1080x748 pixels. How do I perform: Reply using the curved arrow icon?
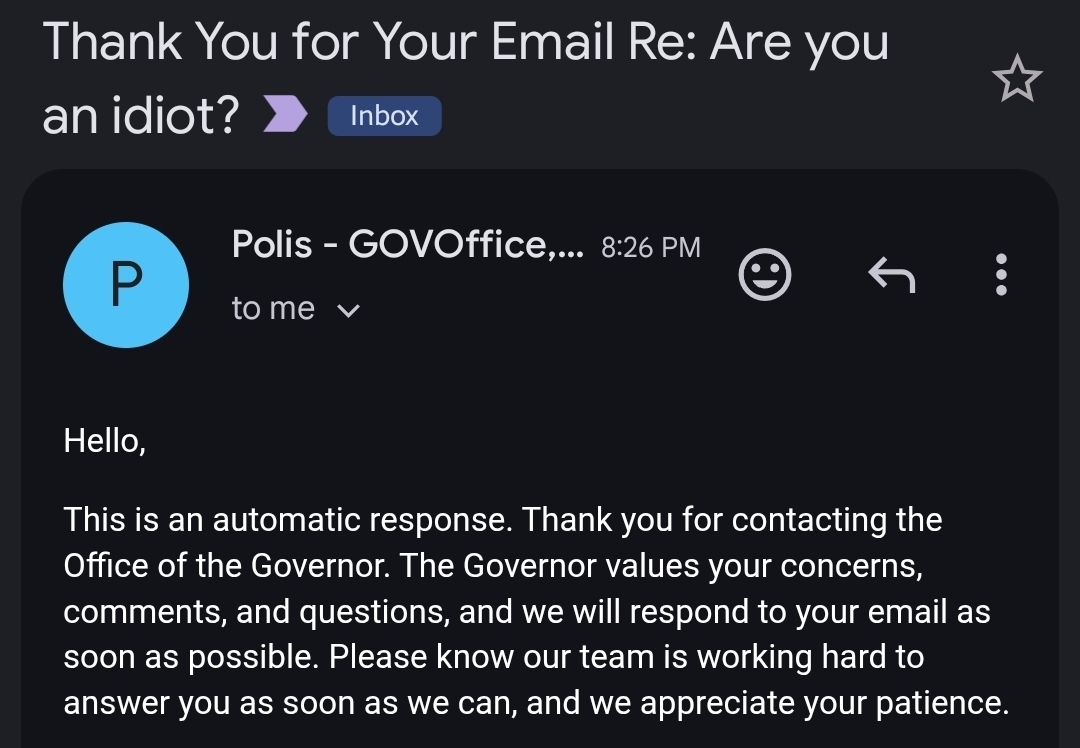point(890,274)
